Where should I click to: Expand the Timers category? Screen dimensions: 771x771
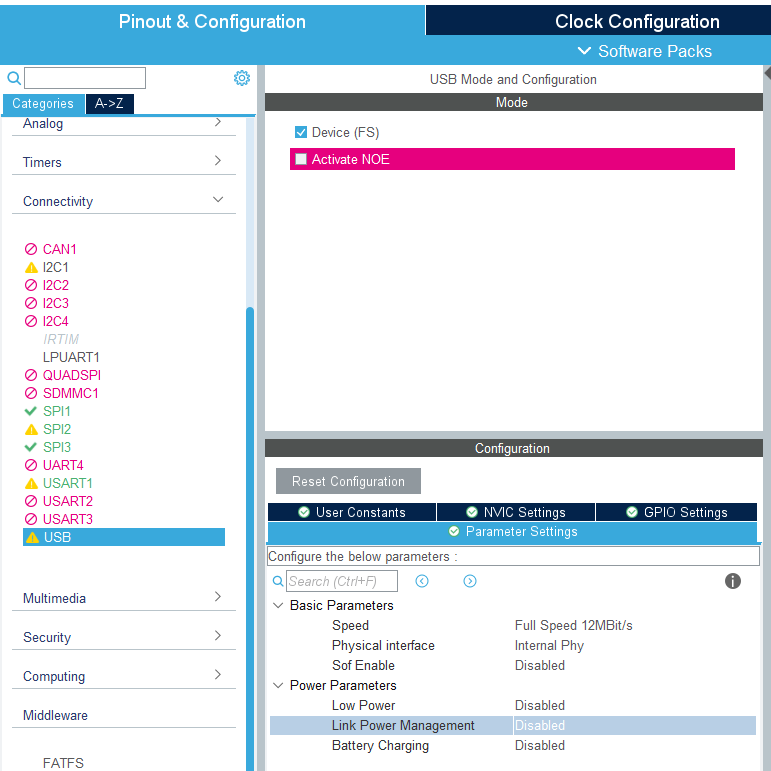point(124,161)
